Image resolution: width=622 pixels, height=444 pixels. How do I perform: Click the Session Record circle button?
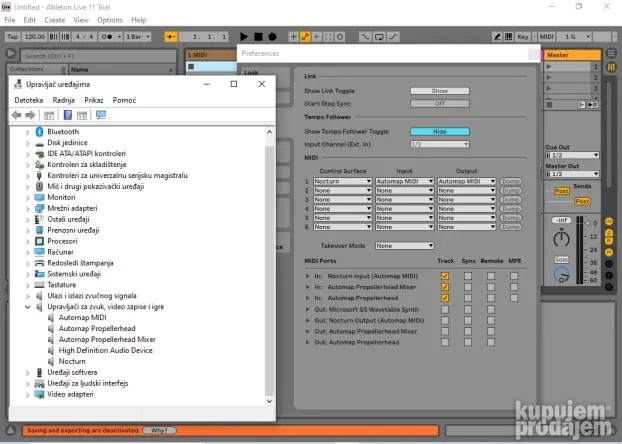pos(340,37)
